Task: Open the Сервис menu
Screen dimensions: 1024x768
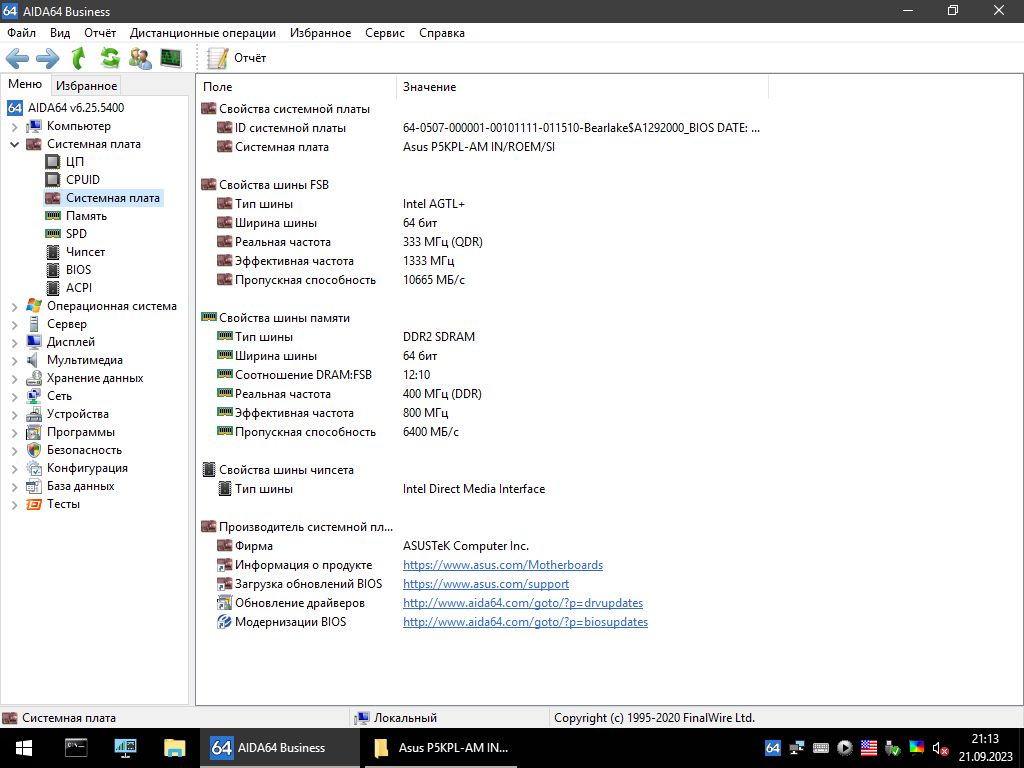Action: coord(385,33)
